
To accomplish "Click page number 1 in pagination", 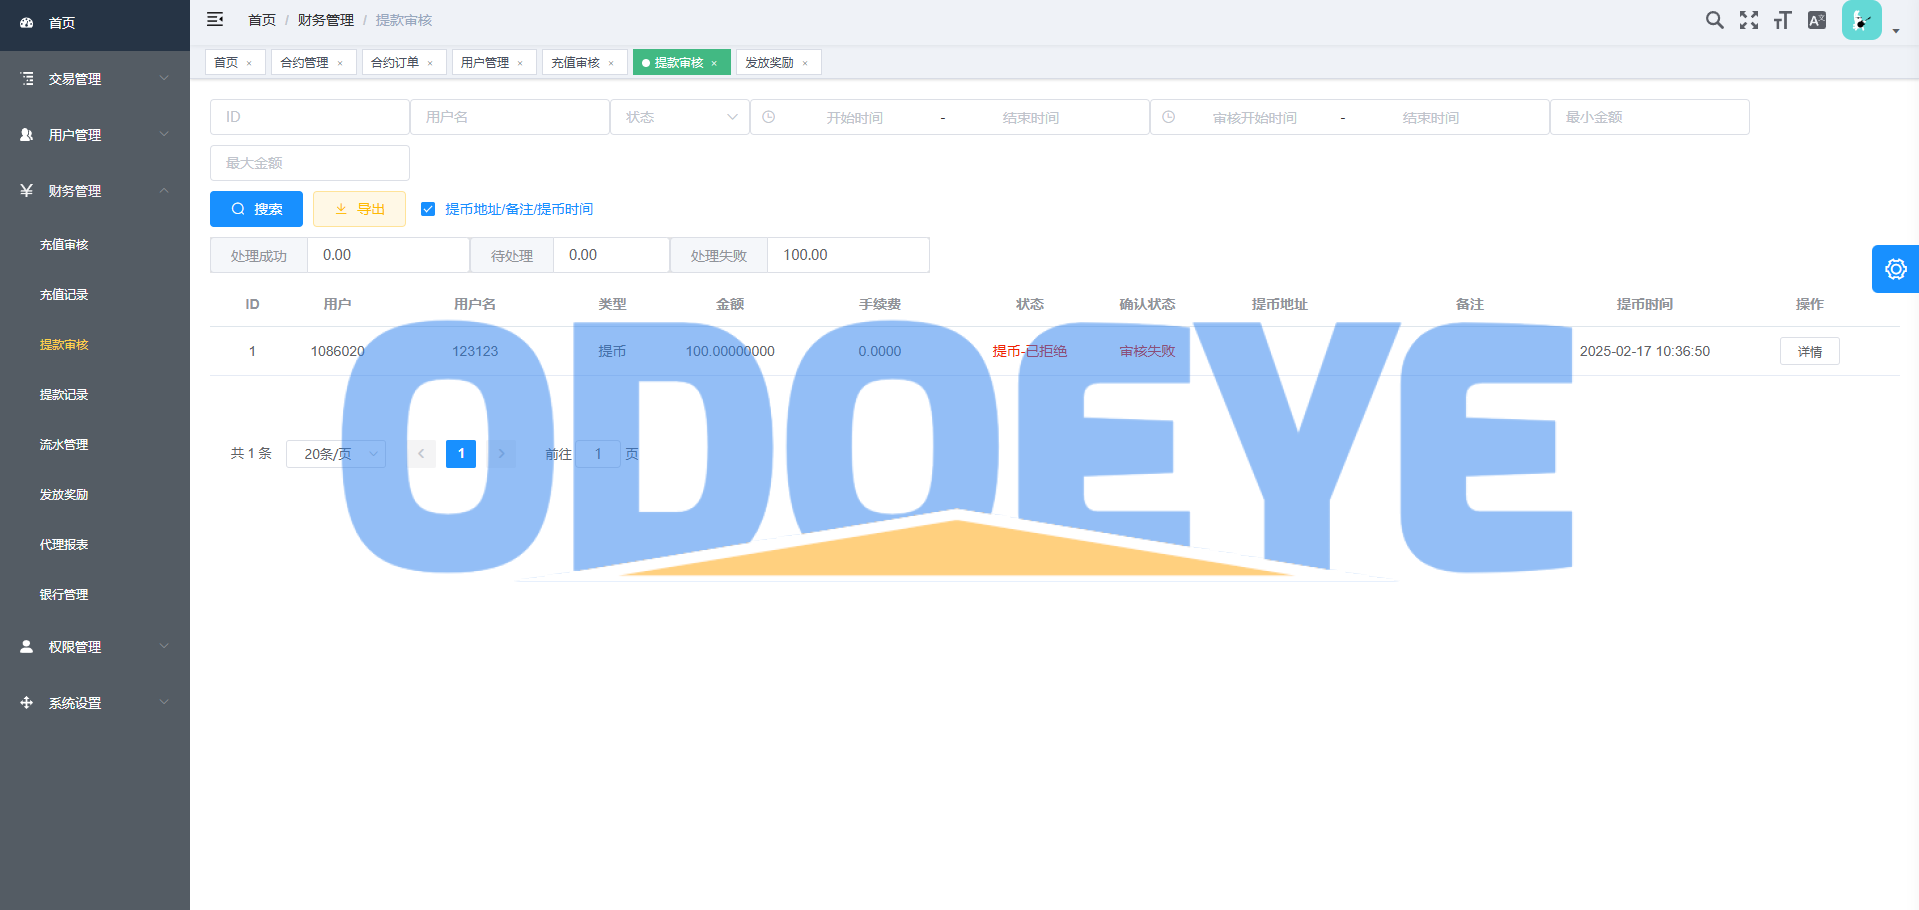I will click(x=461, y=454).
